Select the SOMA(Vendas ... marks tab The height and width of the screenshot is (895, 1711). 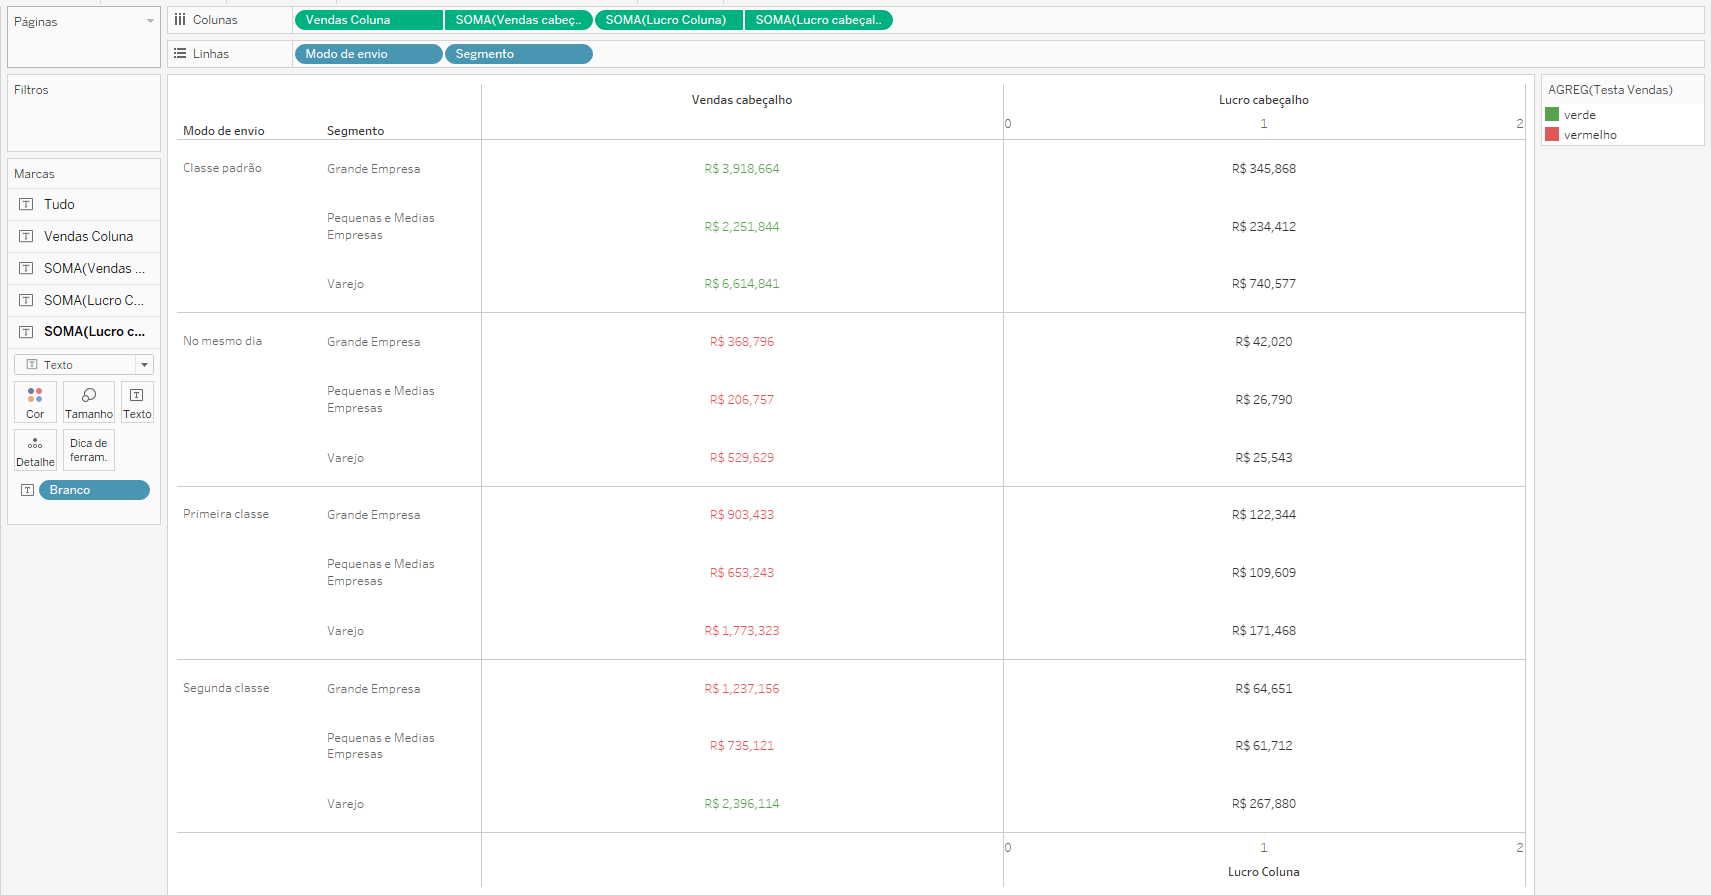(84, 268)
